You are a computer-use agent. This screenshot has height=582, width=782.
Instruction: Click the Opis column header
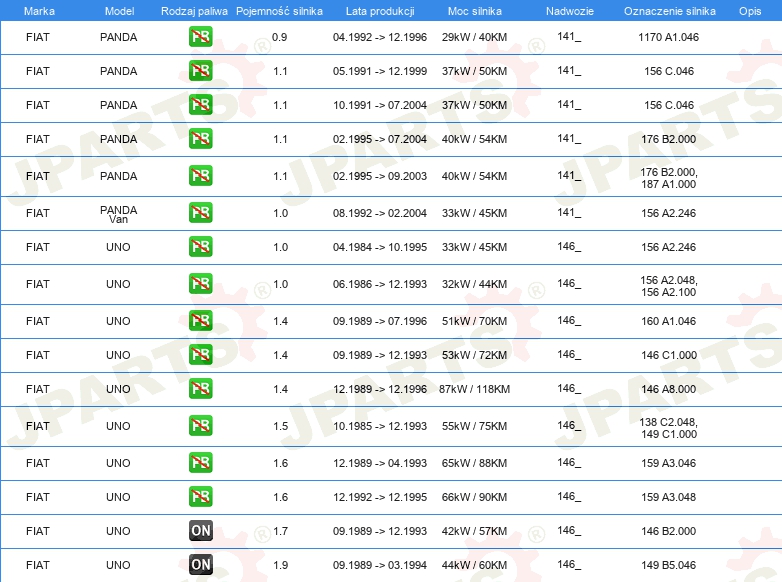(750, 11)
